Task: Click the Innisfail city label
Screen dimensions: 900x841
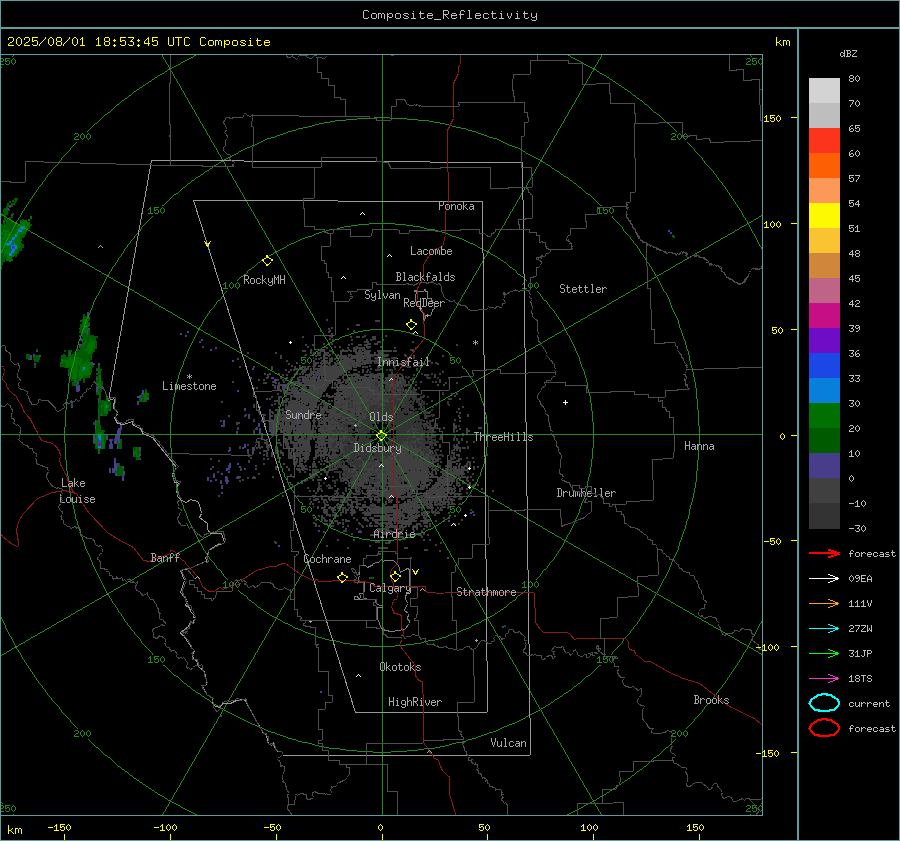Action: tap(404, 362)
